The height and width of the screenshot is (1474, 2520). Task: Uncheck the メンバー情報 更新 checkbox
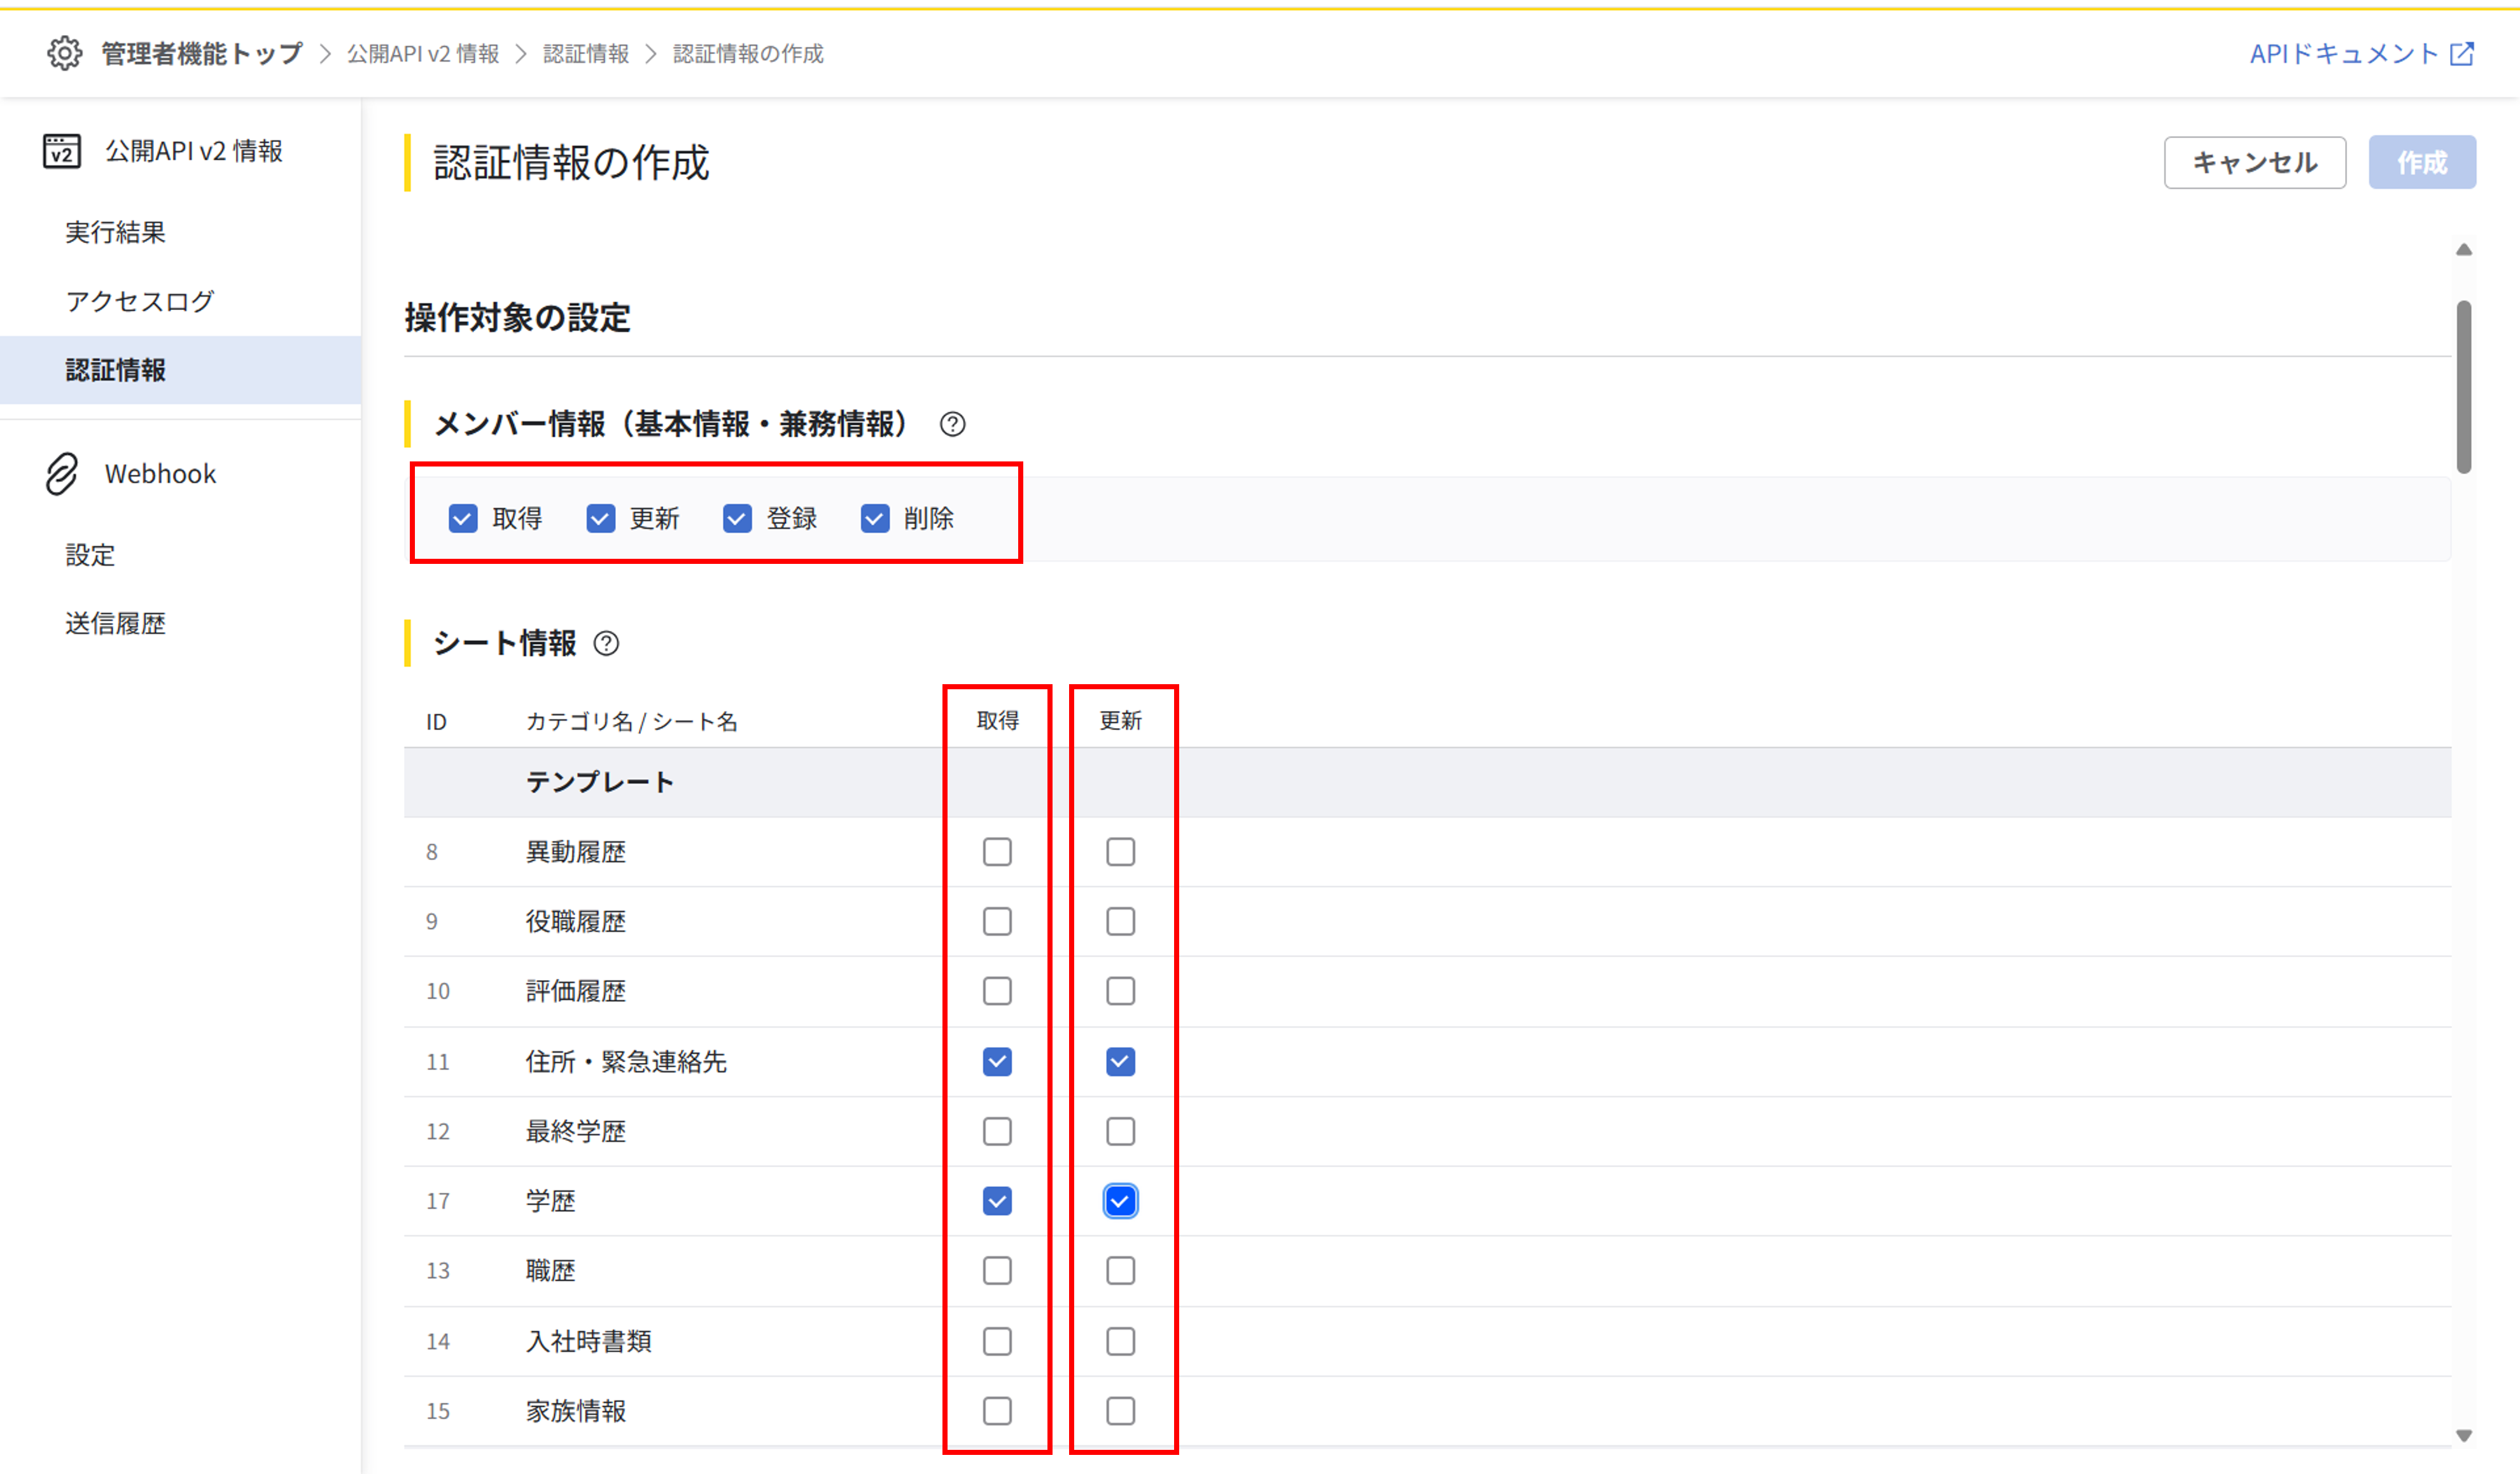600,518
